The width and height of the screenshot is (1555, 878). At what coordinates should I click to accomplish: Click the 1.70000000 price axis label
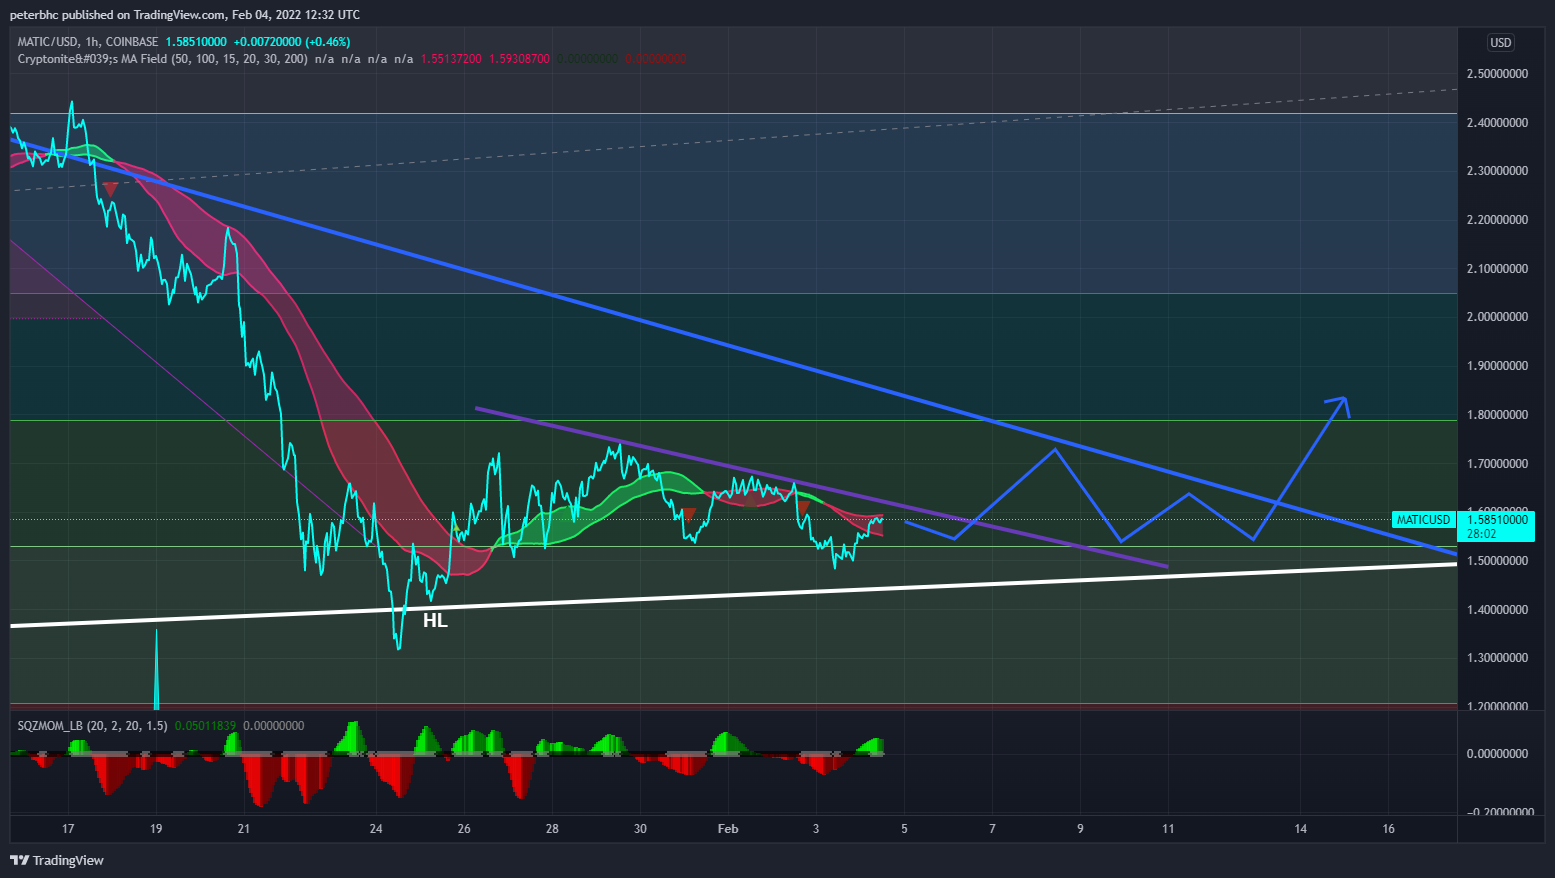click(1497, 464)
